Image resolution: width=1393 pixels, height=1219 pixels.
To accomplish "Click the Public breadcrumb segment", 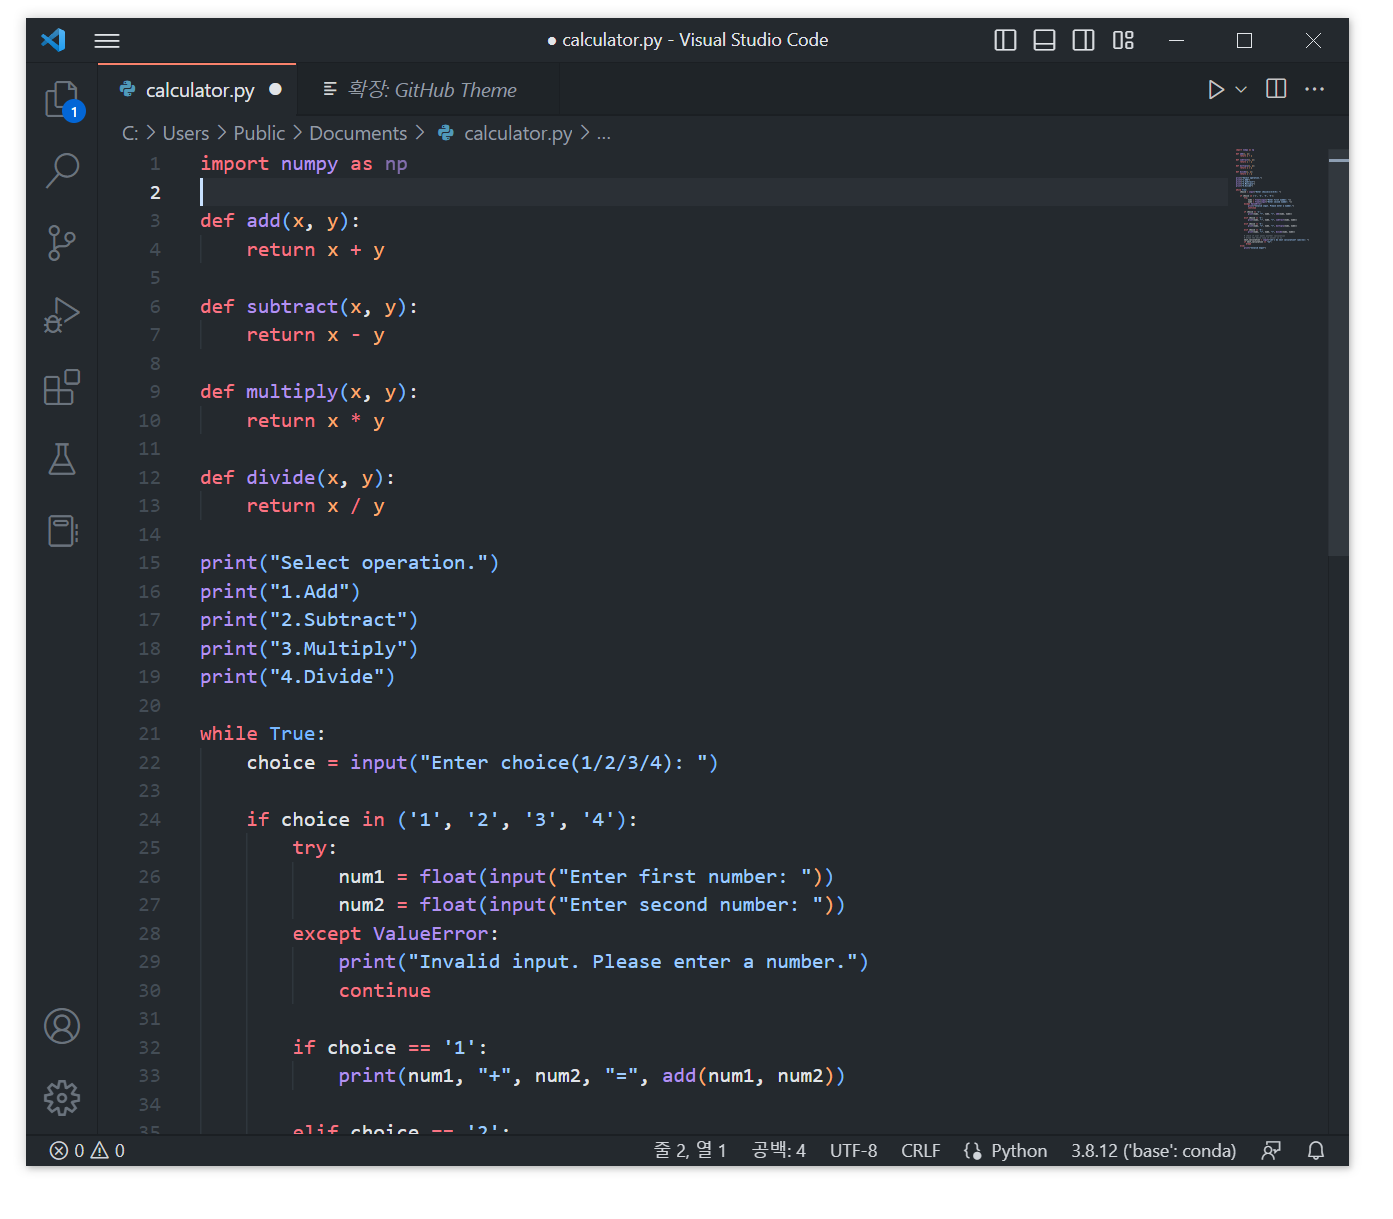I will pyautogui.click(x=259, y=133).
